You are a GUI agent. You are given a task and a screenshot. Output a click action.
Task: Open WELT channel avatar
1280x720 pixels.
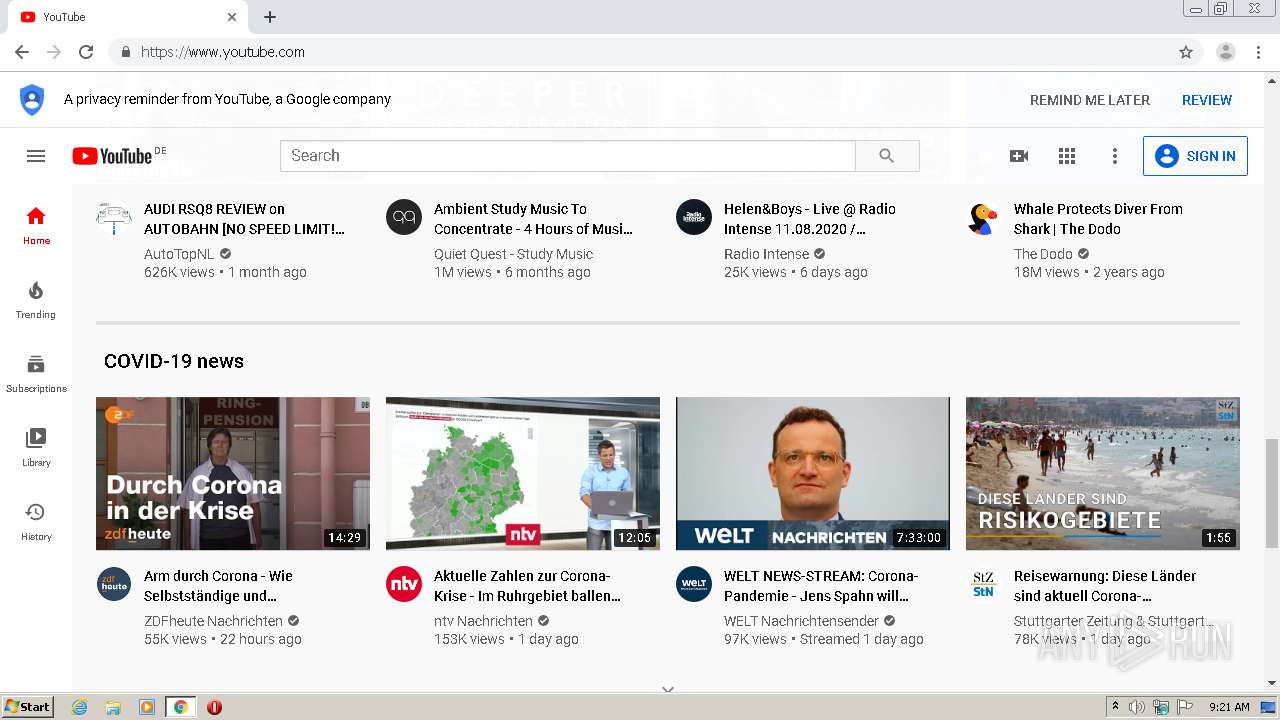coord(694,584)
